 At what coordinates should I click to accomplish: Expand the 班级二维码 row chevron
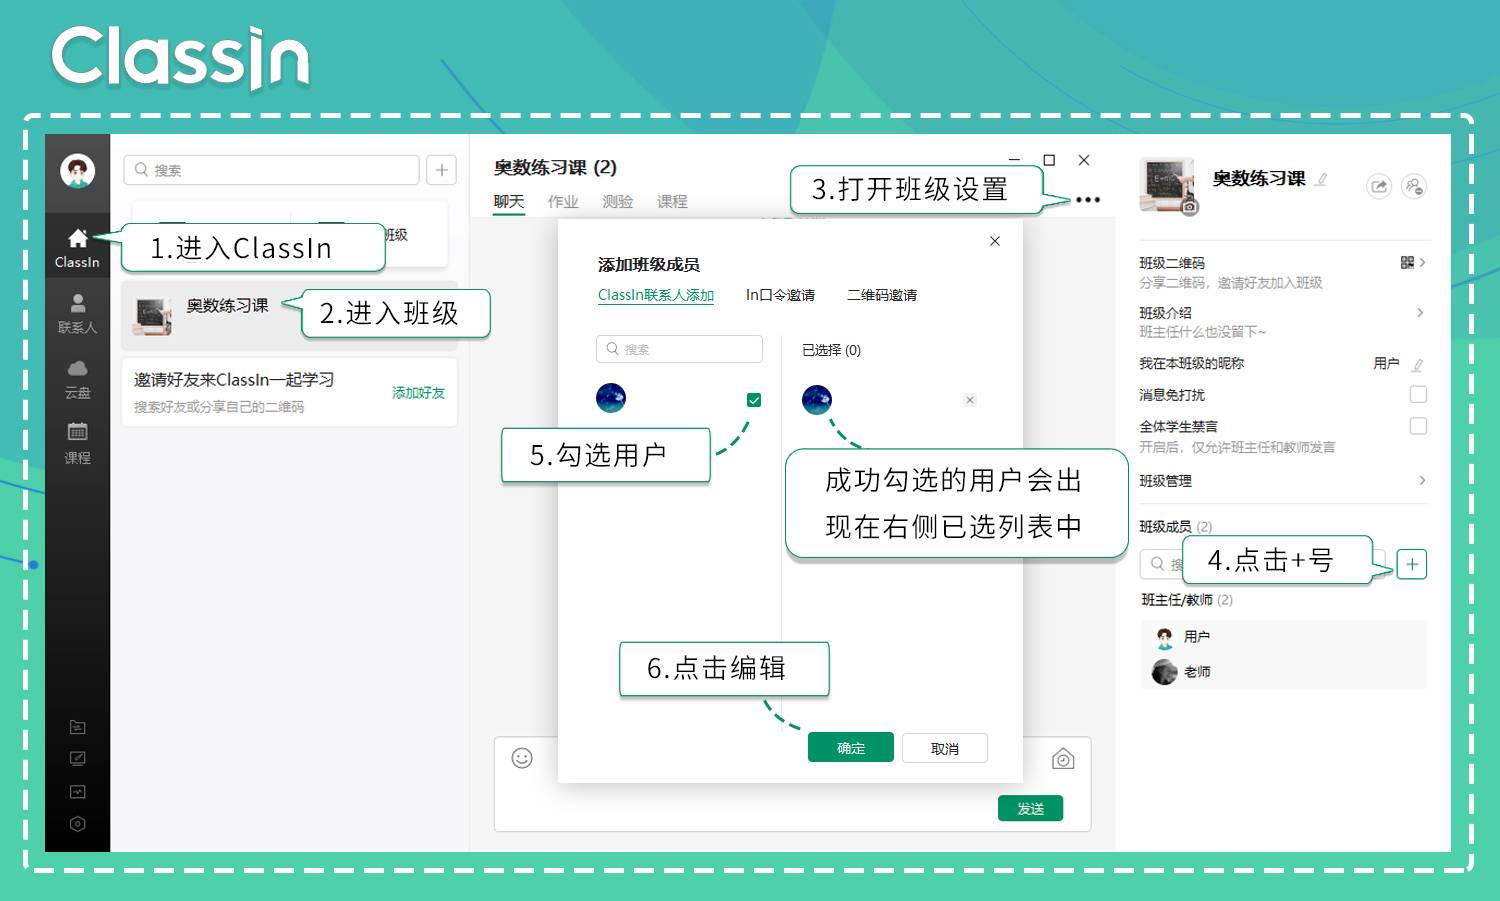pos(1422,263)
